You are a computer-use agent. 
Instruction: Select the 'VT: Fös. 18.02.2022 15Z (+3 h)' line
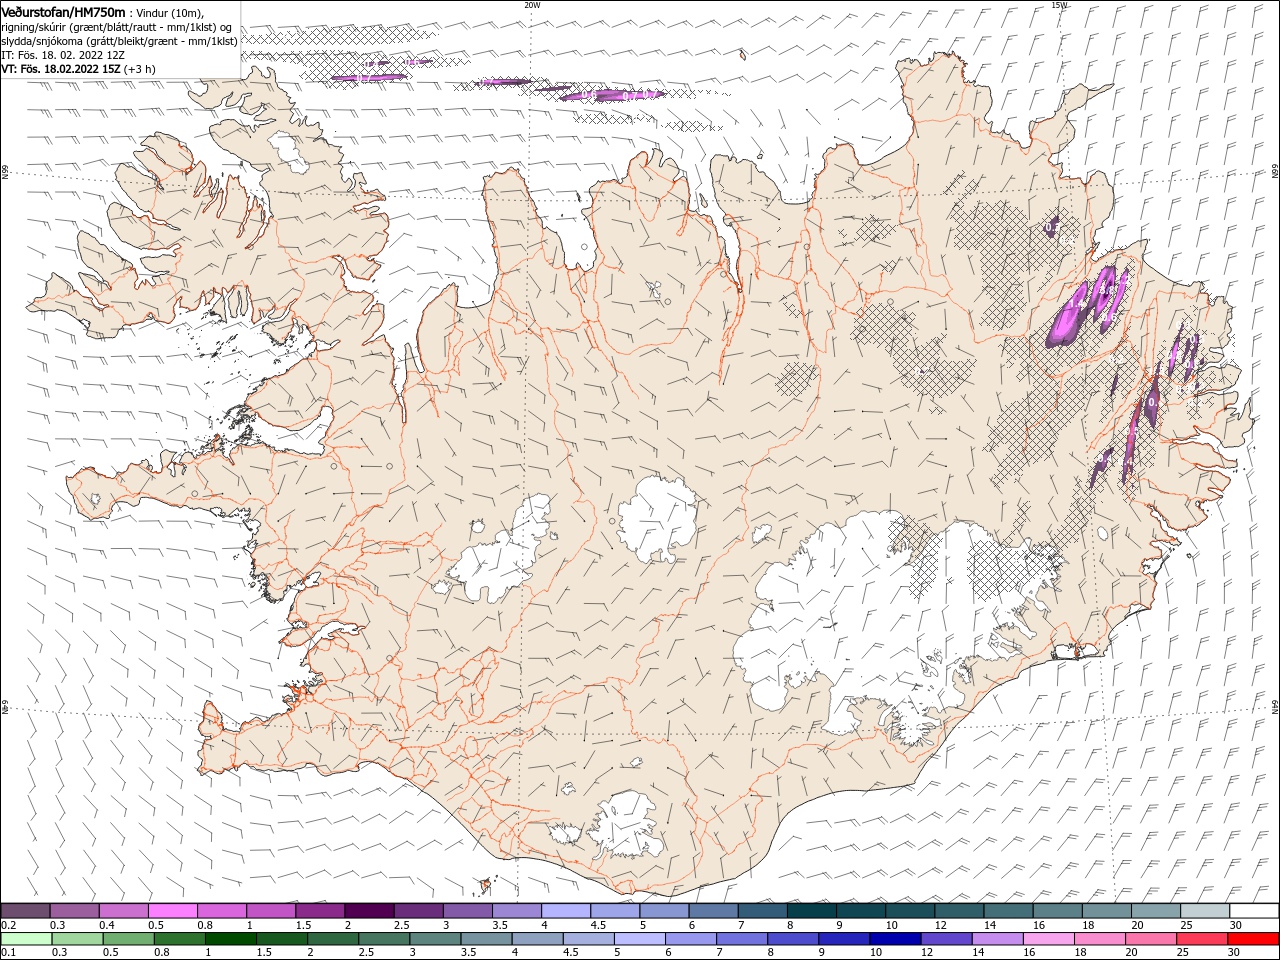click(78, 69)
